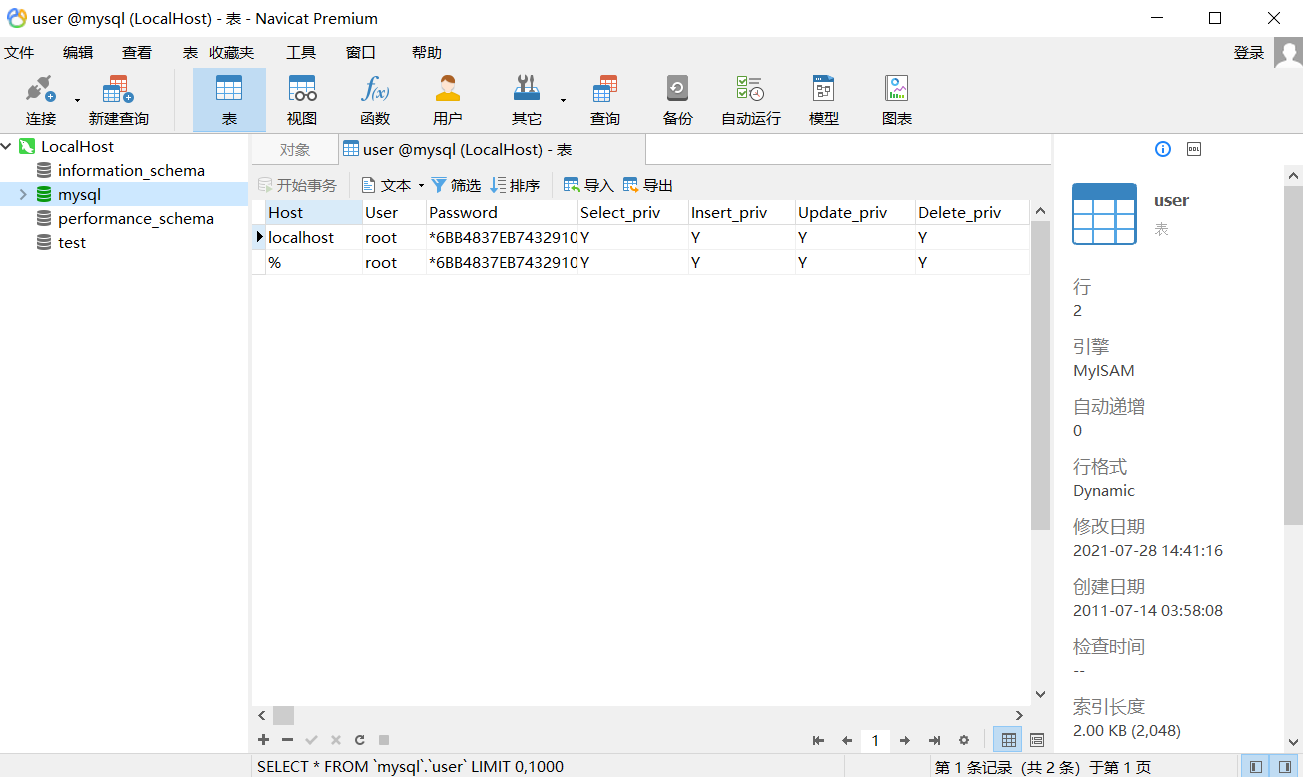The height and width of the screenshot is (777, 1303).
Task: Switch to grid view mode
Action: coord(1008,740)
